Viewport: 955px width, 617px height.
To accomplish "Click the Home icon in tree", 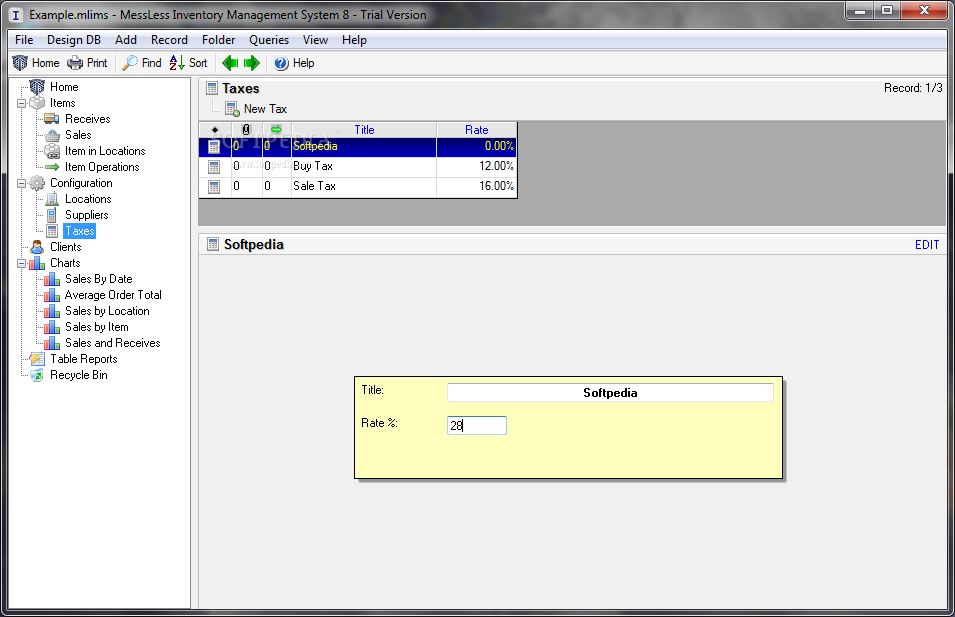I will click(x=37, y=86).
